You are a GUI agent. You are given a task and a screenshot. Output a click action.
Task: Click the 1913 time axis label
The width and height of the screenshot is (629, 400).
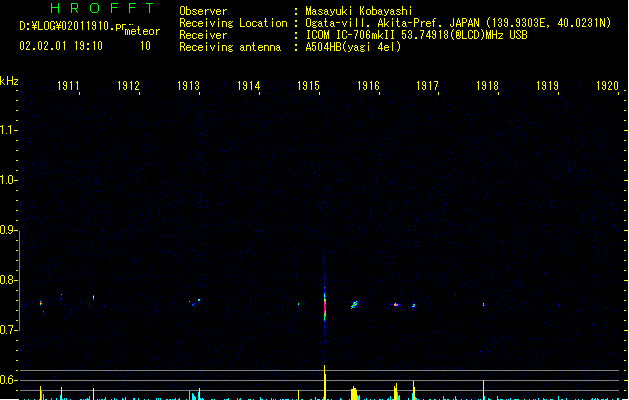point(189,86)
